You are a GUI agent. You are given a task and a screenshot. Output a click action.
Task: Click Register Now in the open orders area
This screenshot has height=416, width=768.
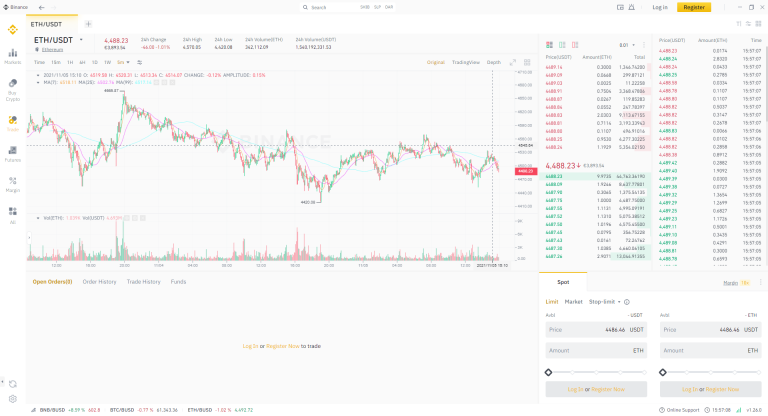pyautogui.click(x=283, y=346)
